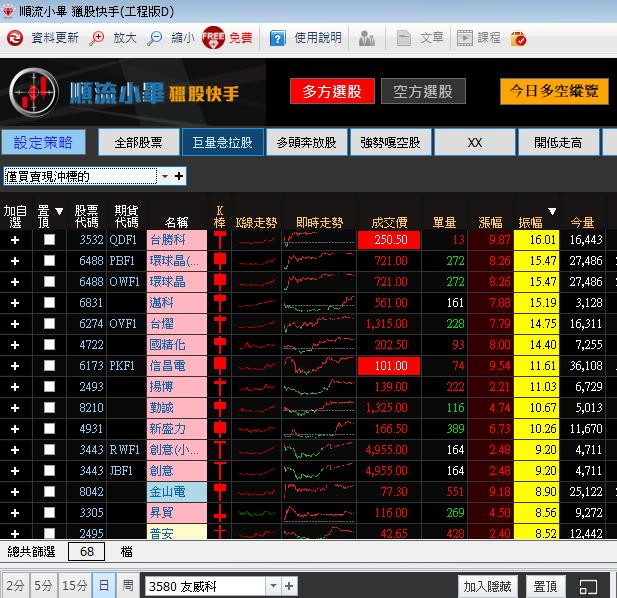Click the 多方選股 red button
617x598 pixels.
pos(332,91)
